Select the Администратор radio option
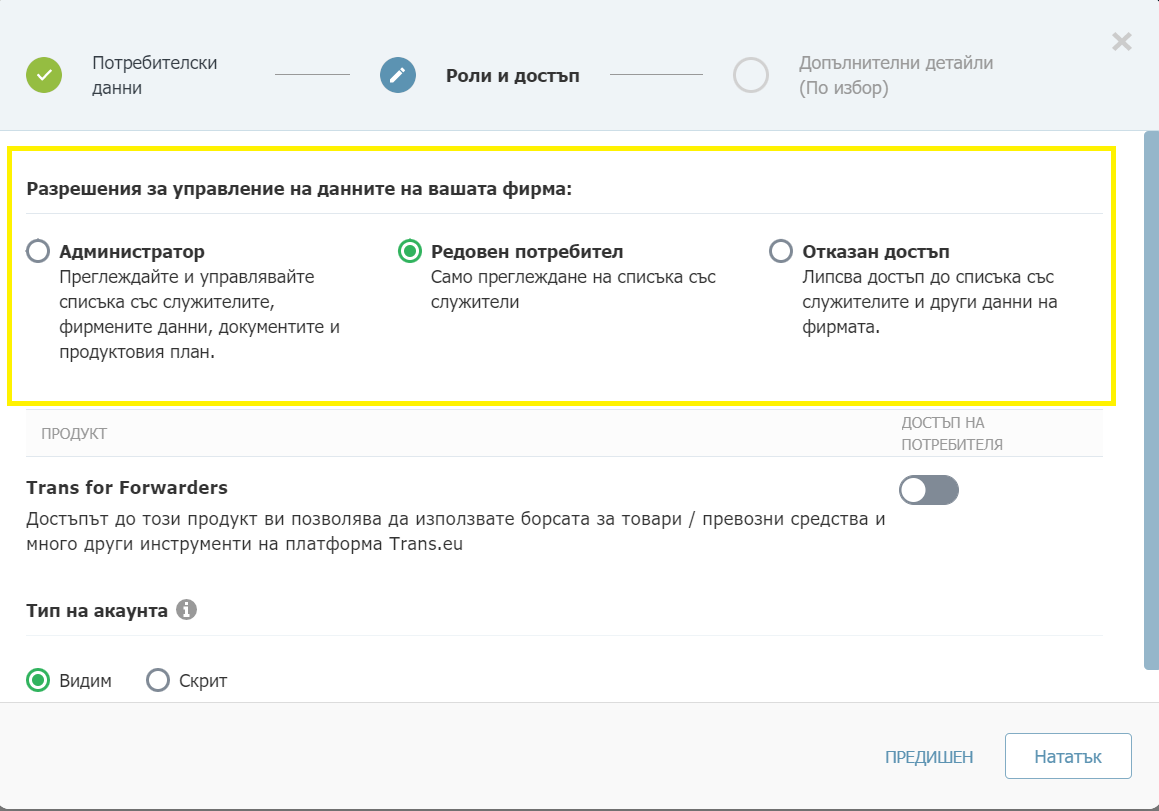The width and height of the screenshot is (1159, 811). coord(38,251)
